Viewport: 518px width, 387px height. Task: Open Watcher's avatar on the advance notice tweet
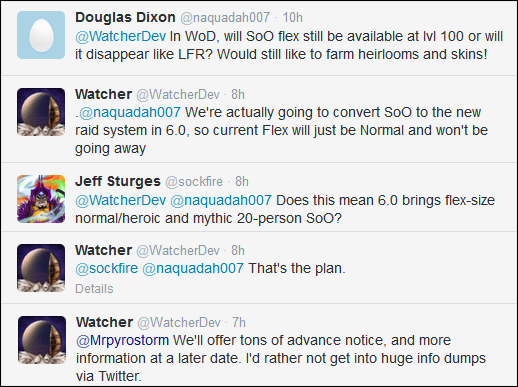pos(42,340)
